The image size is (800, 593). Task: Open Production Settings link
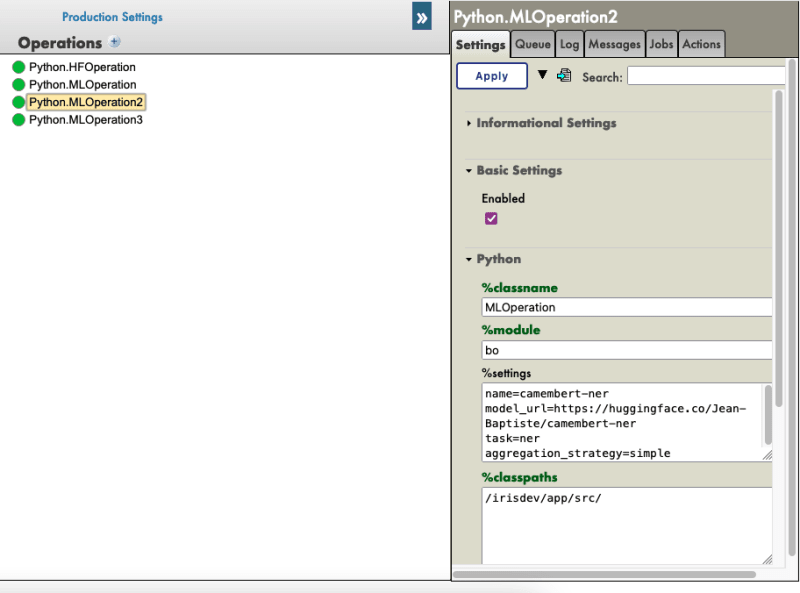(112, 17)
